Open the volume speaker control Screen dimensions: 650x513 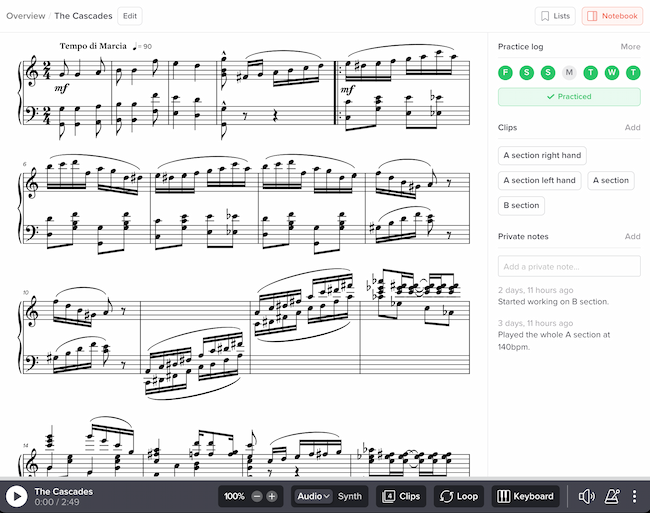(586, 496)
